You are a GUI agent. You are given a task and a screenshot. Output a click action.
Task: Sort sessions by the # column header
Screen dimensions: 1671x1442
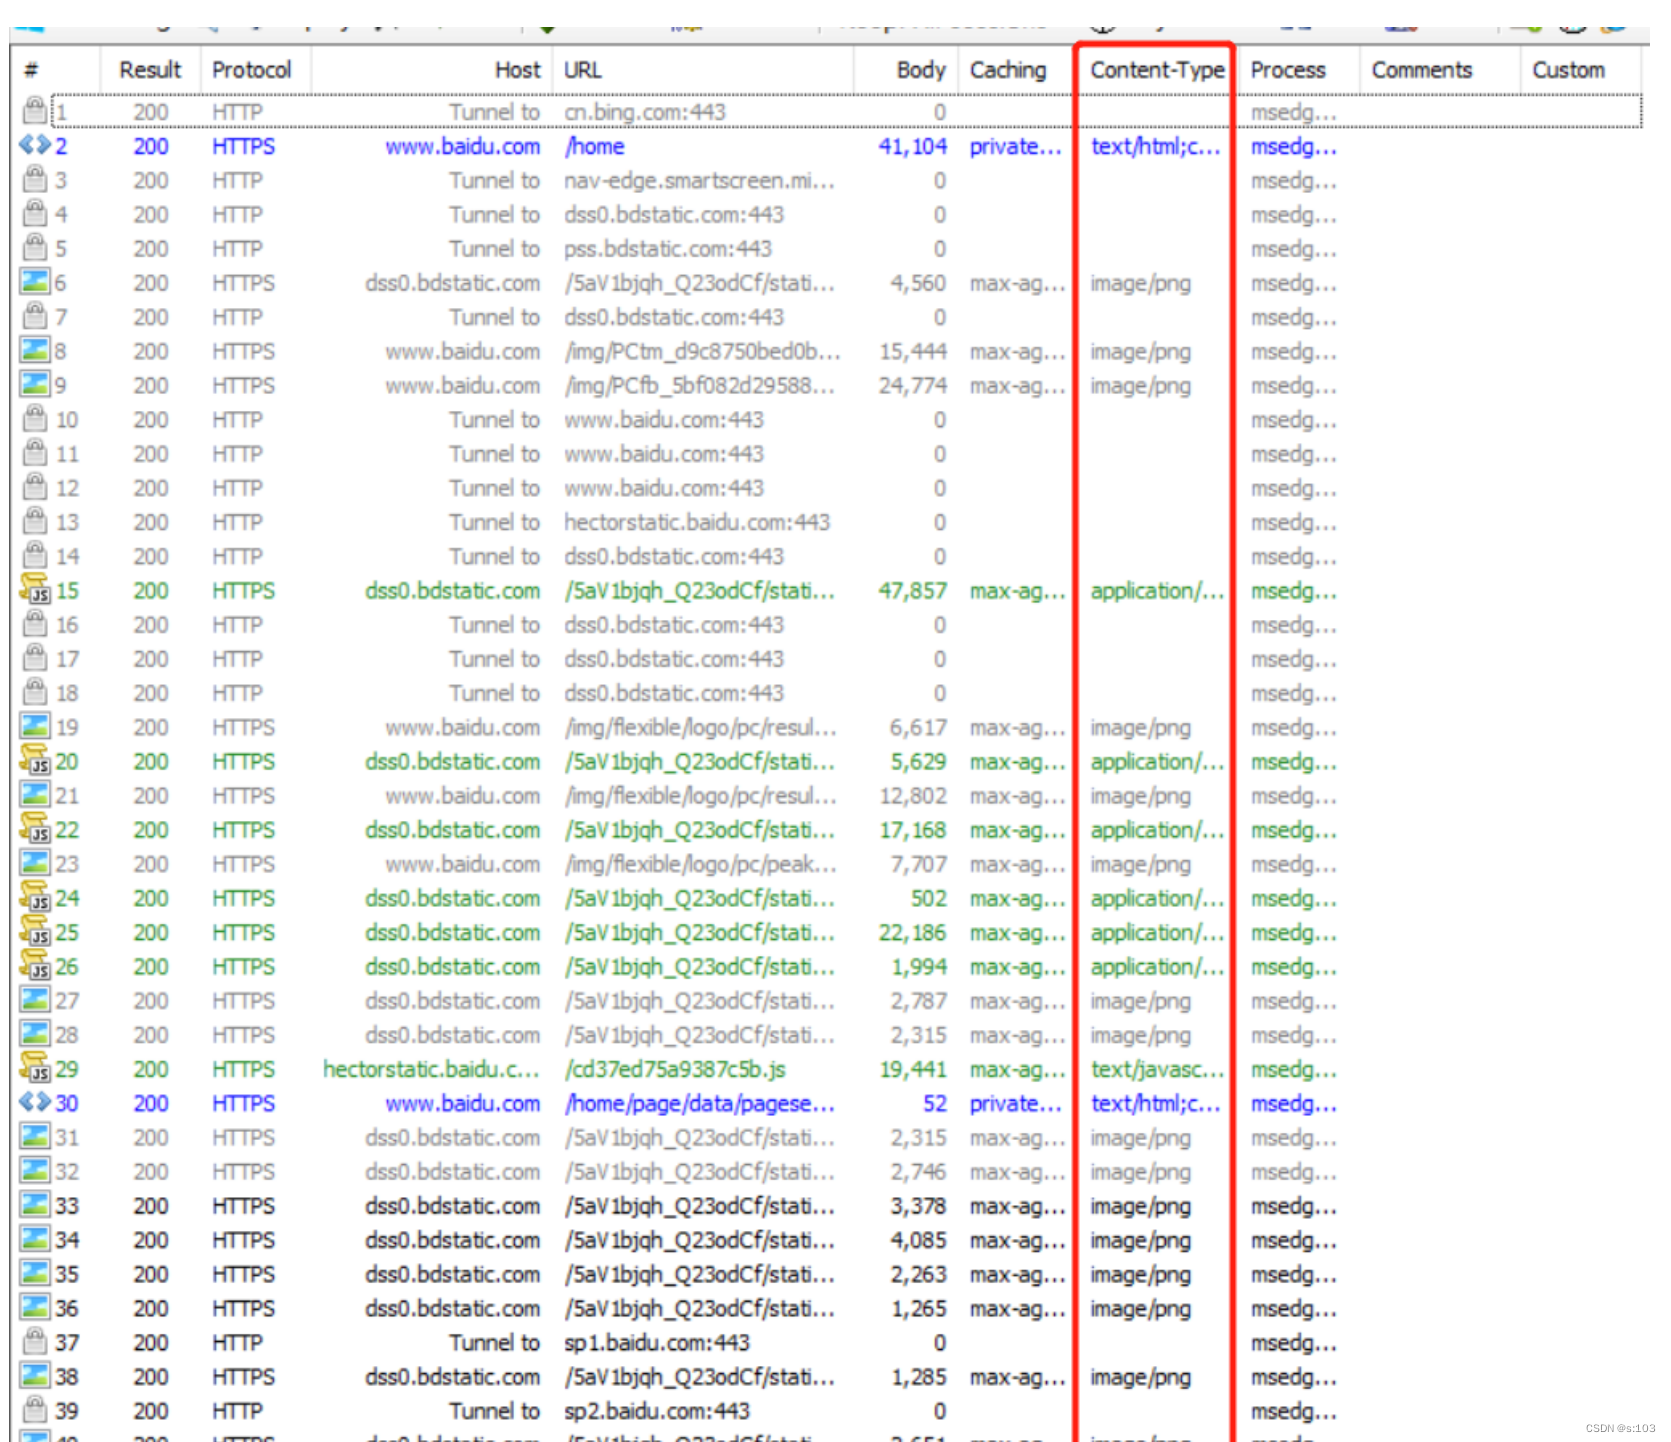[x=55, y=70]
